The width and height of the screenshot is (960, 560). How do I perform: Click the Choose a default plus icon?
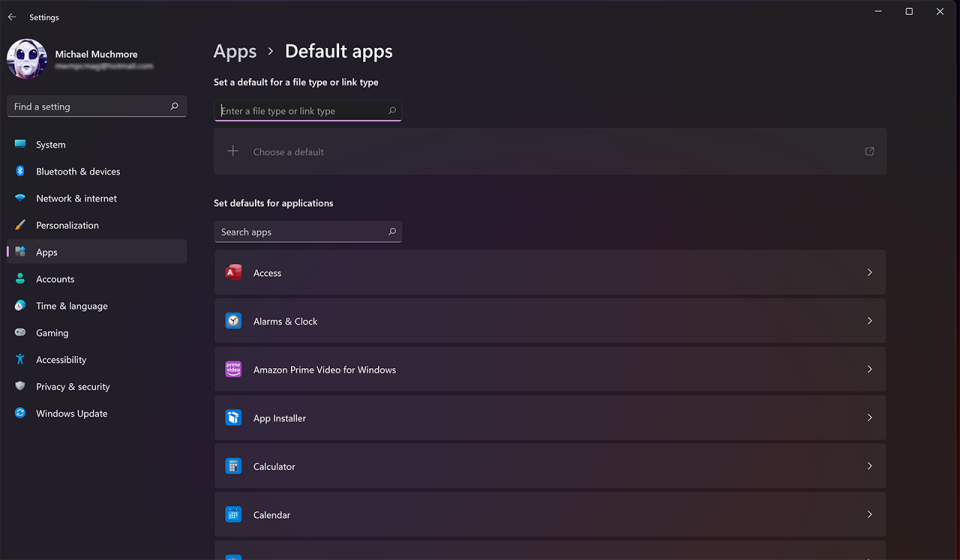pos(233,151)
